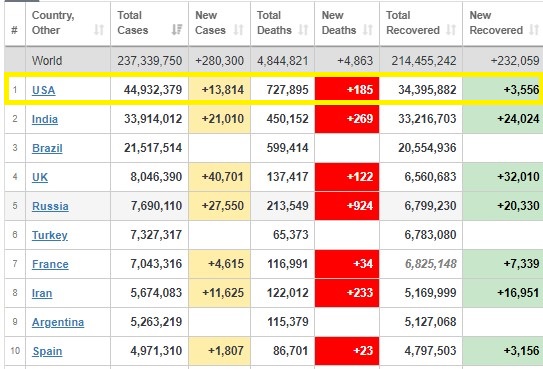
Task: Visit the Russia link
Action: [50, 206]
